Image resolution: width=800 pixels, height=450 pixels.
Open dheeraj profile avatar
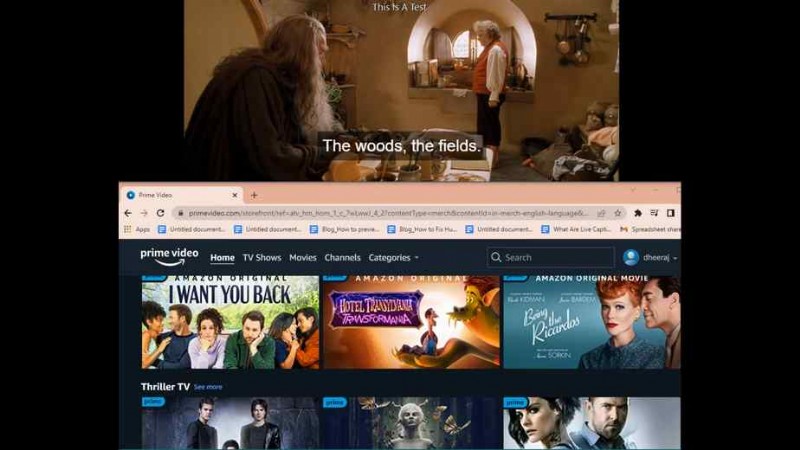point(631,258)
